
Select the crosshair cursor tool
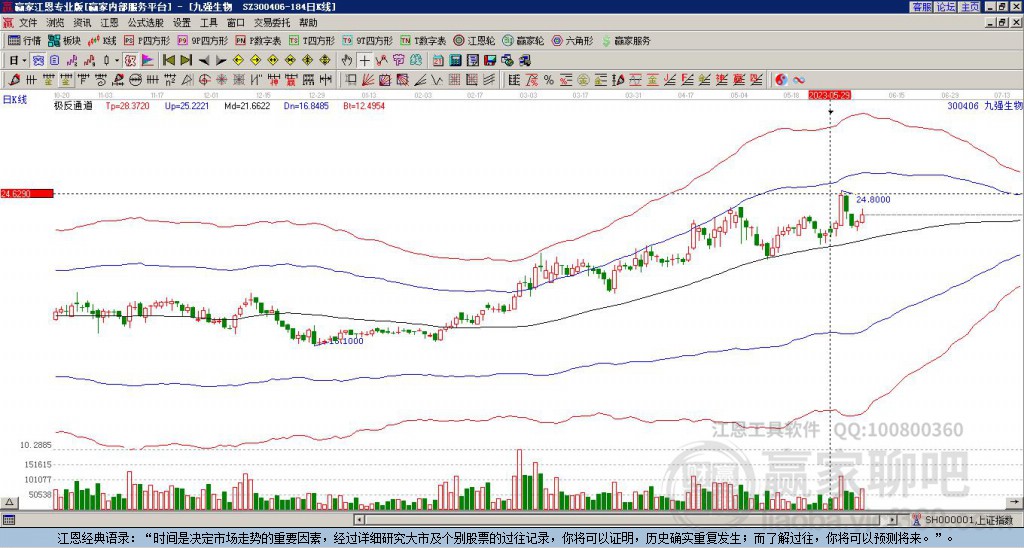point(364,61)
